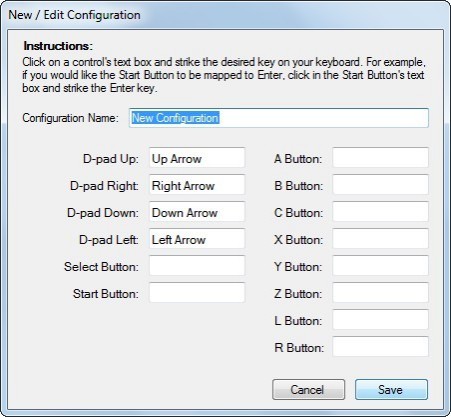The image size is (451, 417).
Task: Click the Select Button text box
Action: pos(197,266)
